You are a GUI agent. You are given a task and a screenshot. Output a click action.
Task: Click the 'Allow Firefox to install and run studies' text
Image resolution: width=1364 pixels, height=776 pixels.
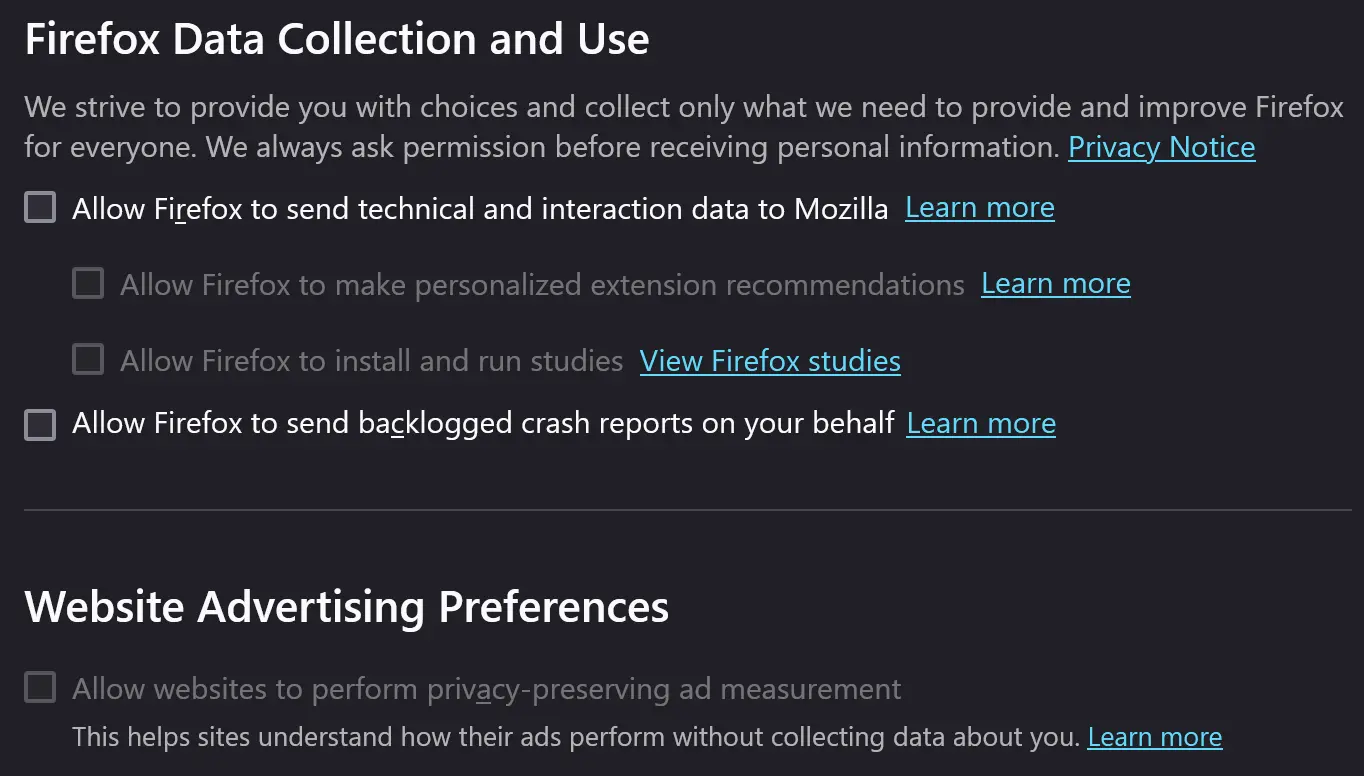372,361
